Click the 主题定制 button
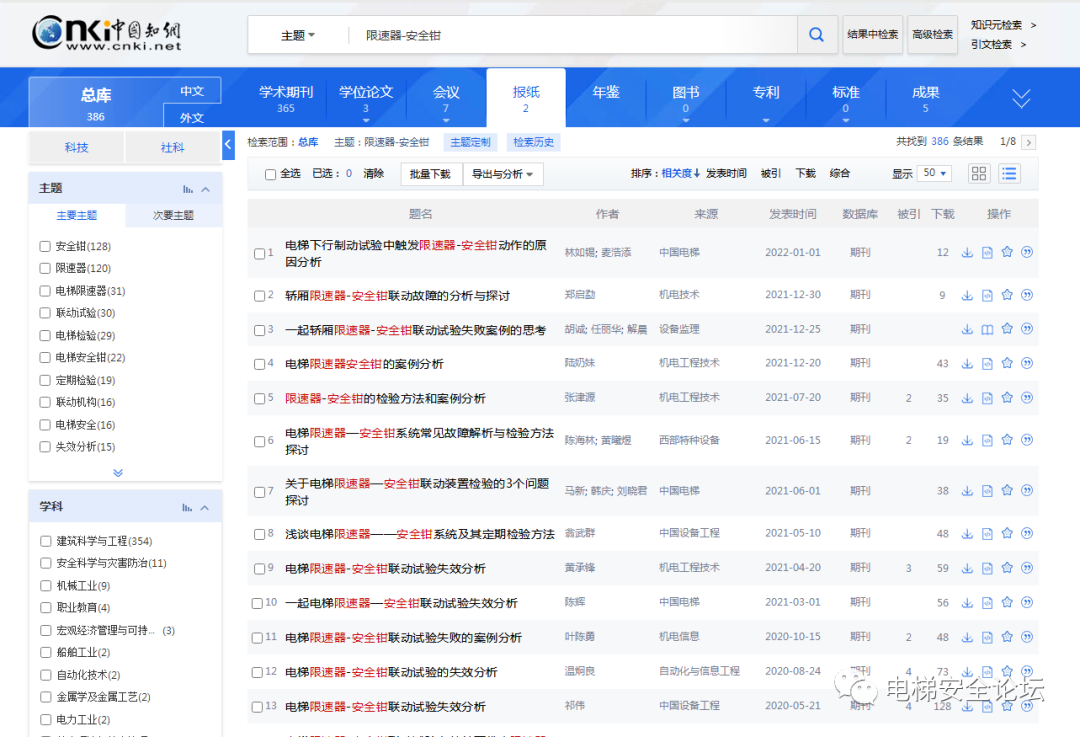This screenshot has width=1080, height=737. 470,142
